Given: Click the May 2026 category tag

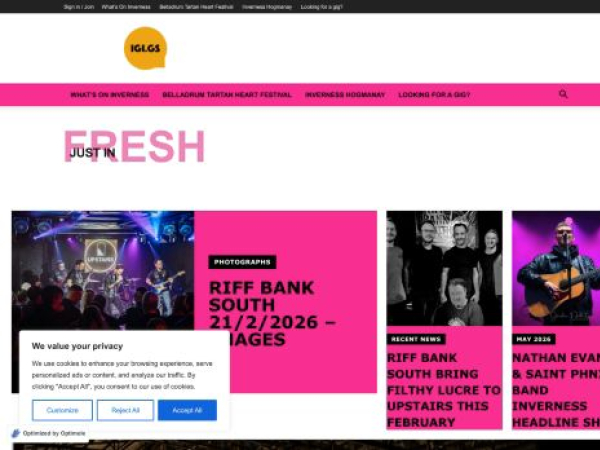Looking at the screenshot, I should pyautogui.click(x=533, y=339).
